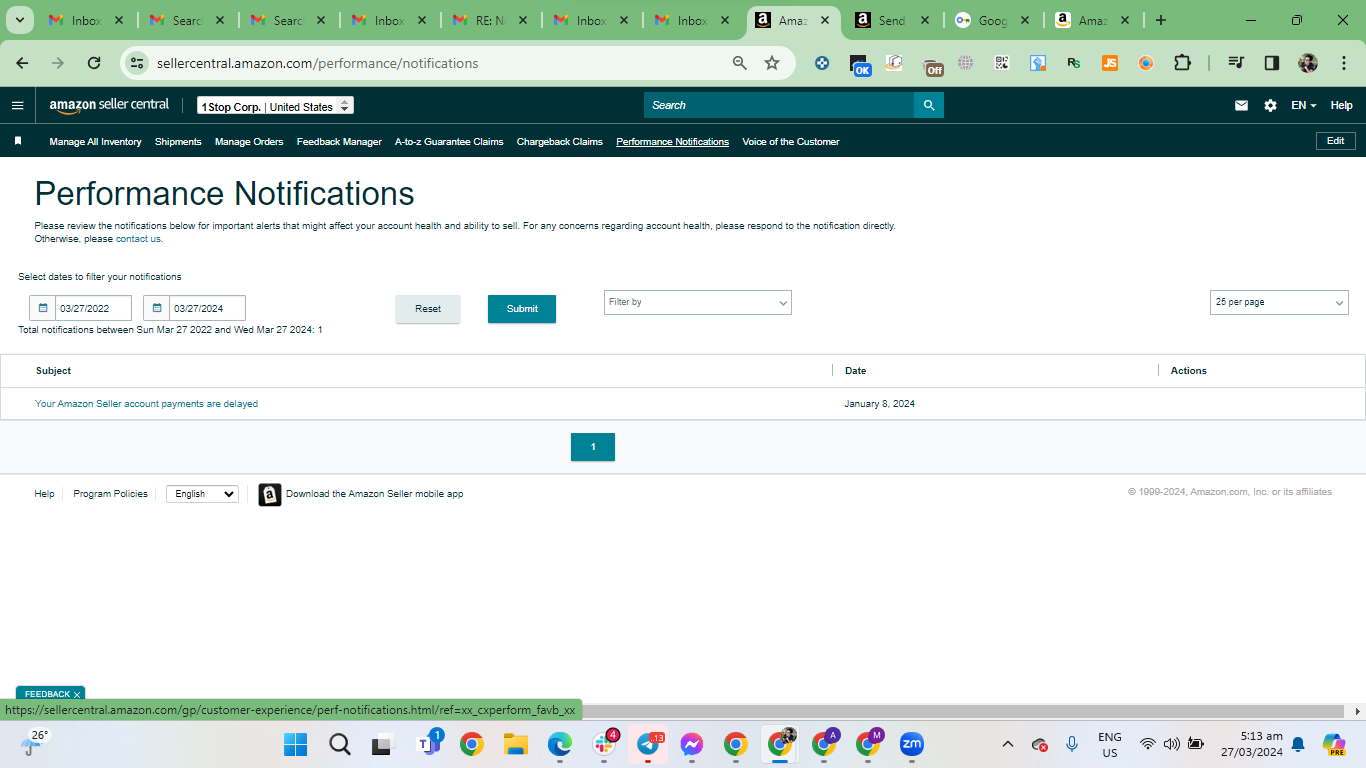Image resolution: width=1366 pixels, height=768 pixels.
Task: Select Performance Notifications in favorites bar
Action: [x=673, y=142]
